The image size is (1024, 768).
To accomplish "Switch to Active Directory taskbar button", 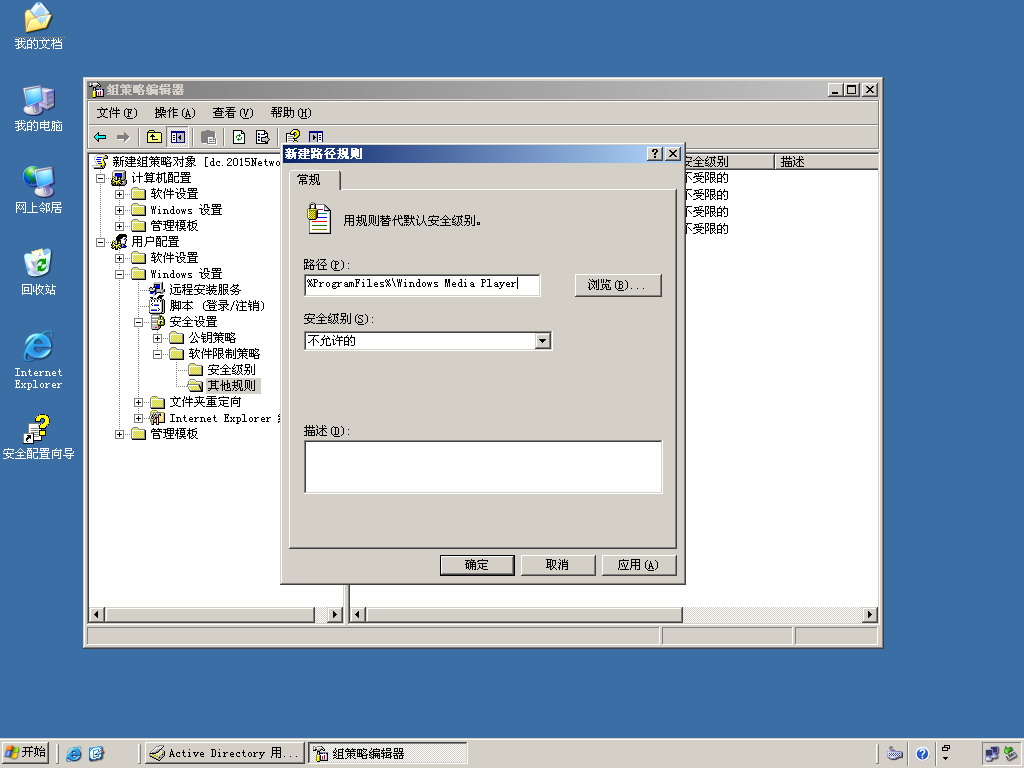I will (x=225, y=753).
